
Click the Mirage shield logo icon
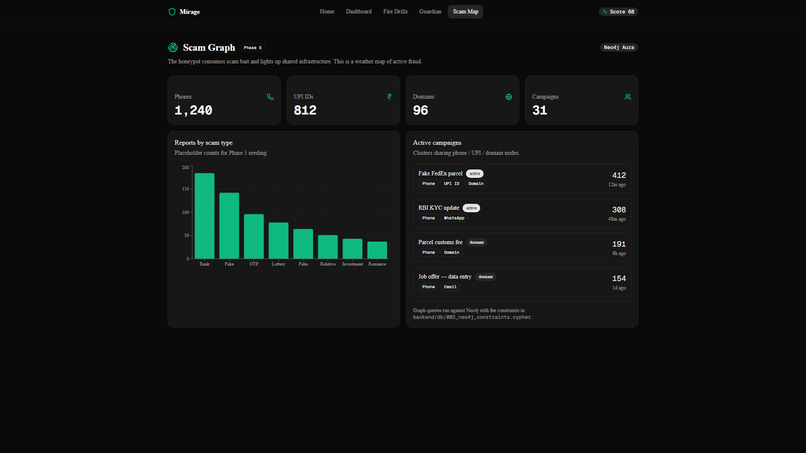click(172, 12)
